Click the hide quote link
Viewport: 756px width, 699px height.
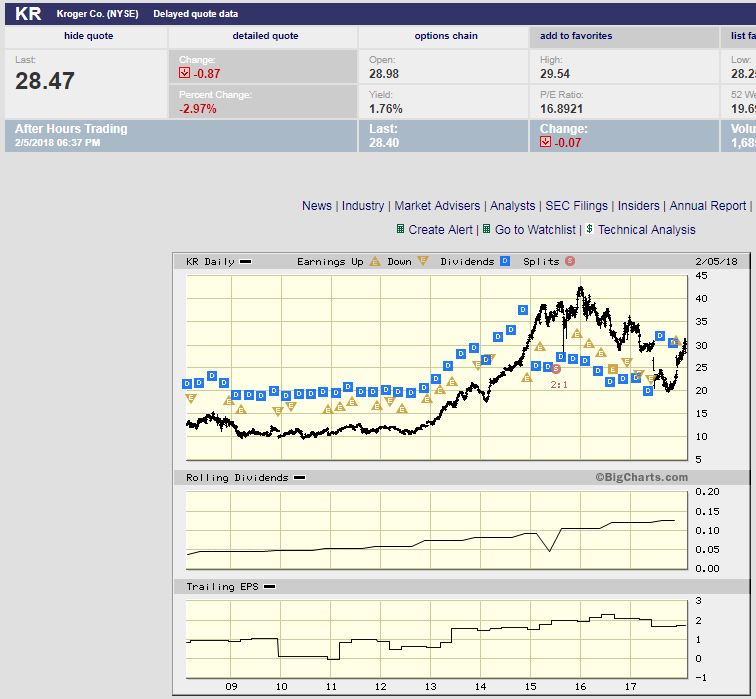tap(88, 36)
